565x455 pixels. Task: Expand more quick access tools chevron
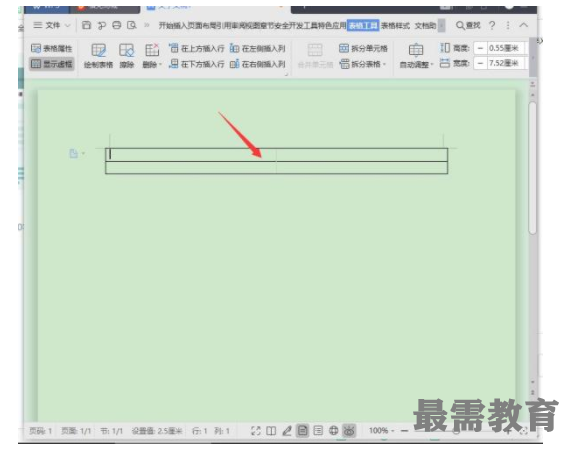pyautogui.click(x=147, y=25)
